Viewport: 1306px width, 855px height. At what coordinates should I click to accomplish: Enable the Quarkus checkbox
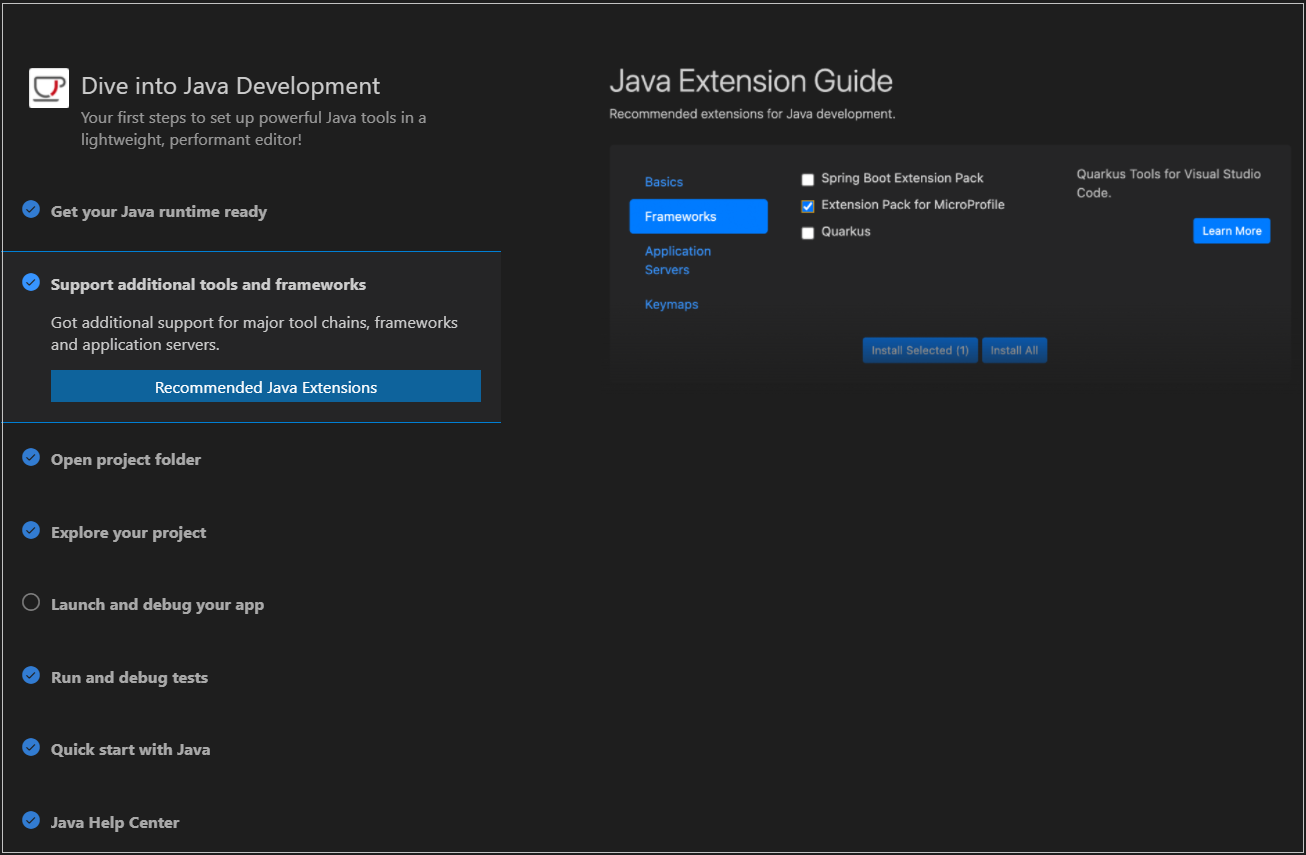808,232
